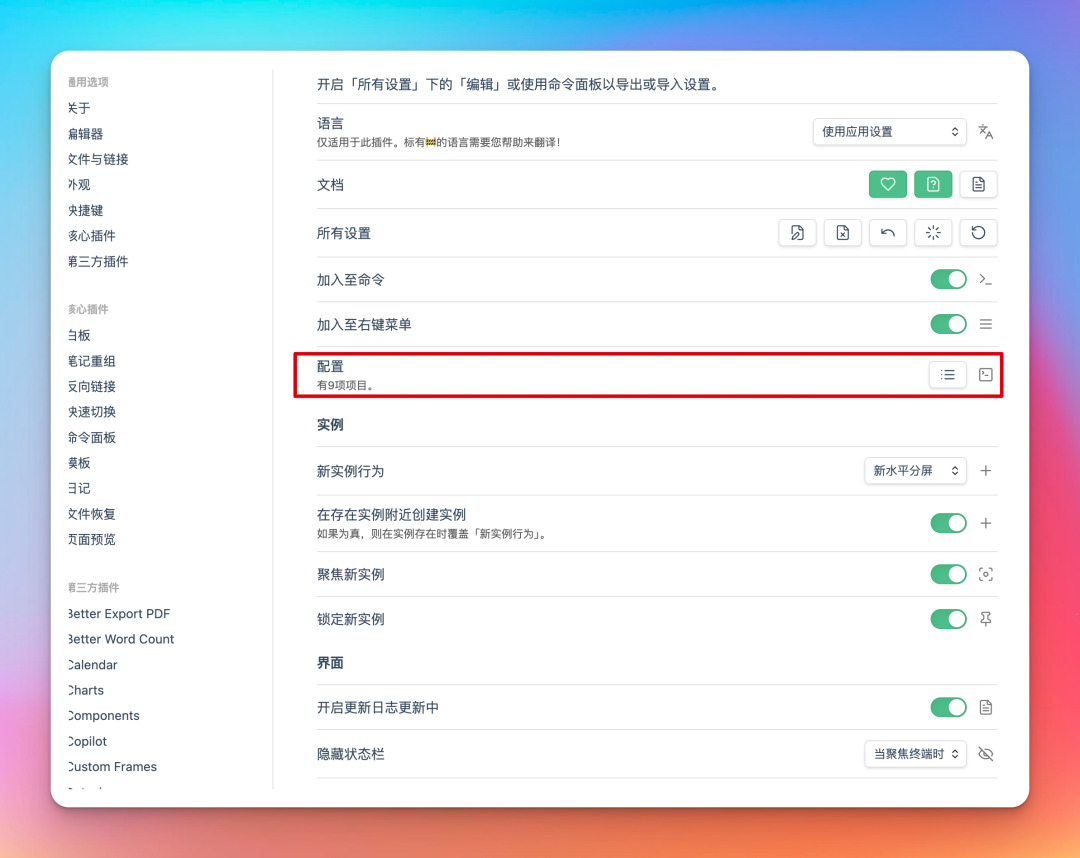
Task: Click the edit file icon in 所有设置
Action: coord(798,233)
